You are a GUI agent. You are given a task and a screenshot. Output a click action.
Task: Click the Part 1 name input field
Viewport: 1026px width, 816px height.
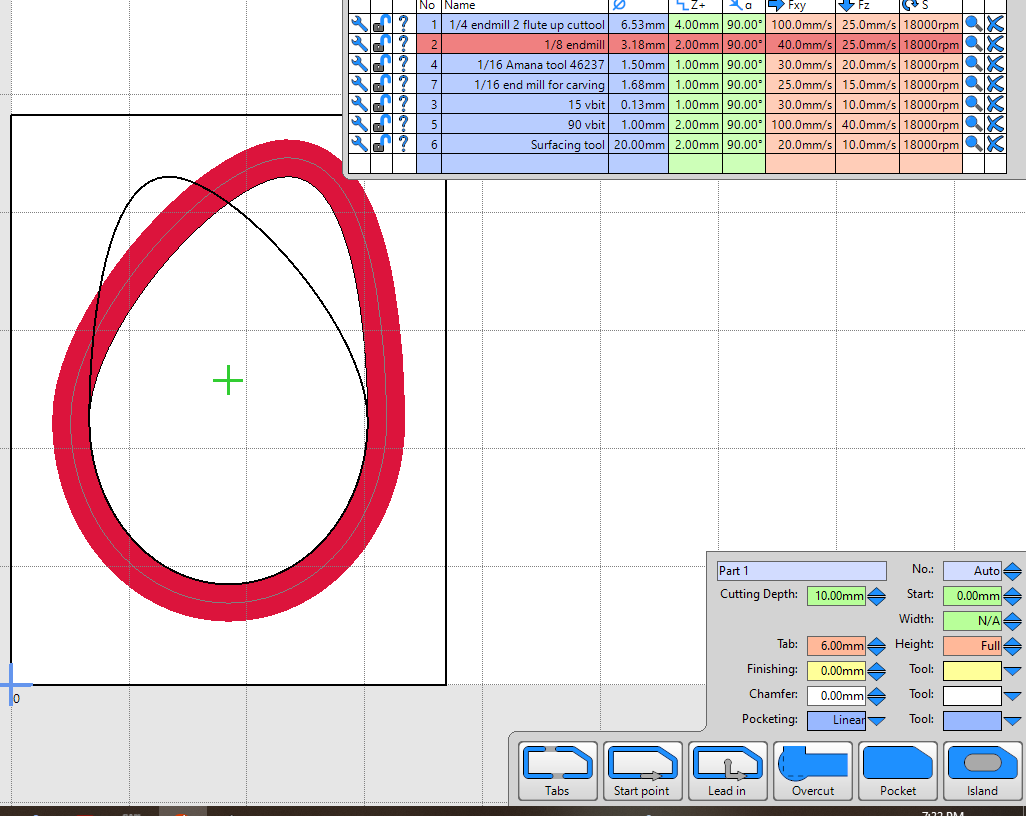click(x=801, y=571)
